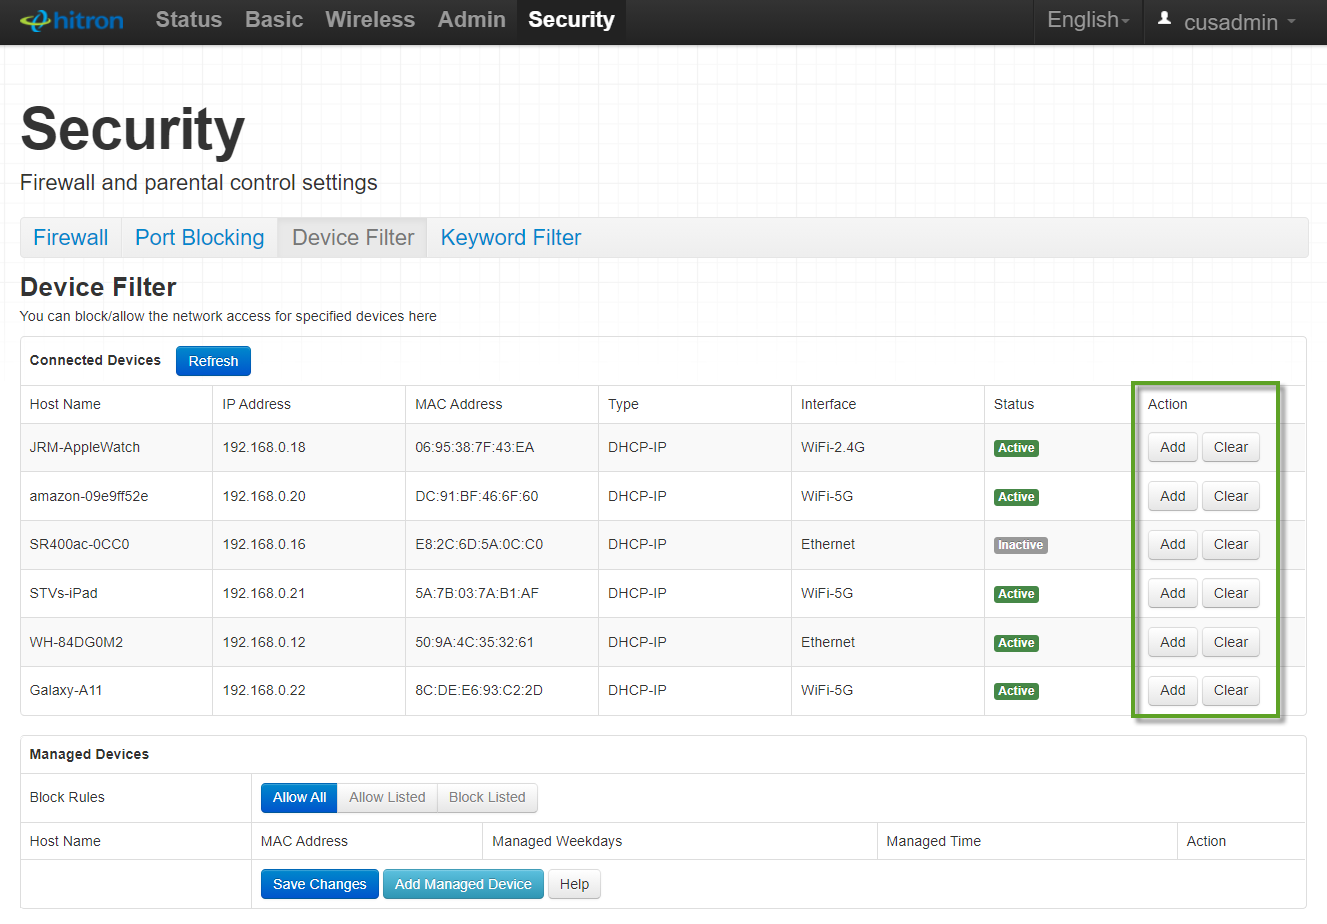Clear the SR400ac-0CC0 entry
Image resolution: width=1327 pixels, height=924 pixels.
1231,544
